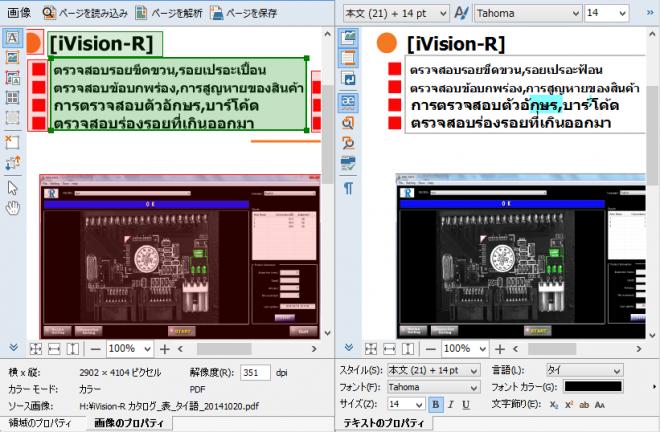Screen dimensions: 660x432
Task: Select the Recognition area tool
Action: [13, 117]
